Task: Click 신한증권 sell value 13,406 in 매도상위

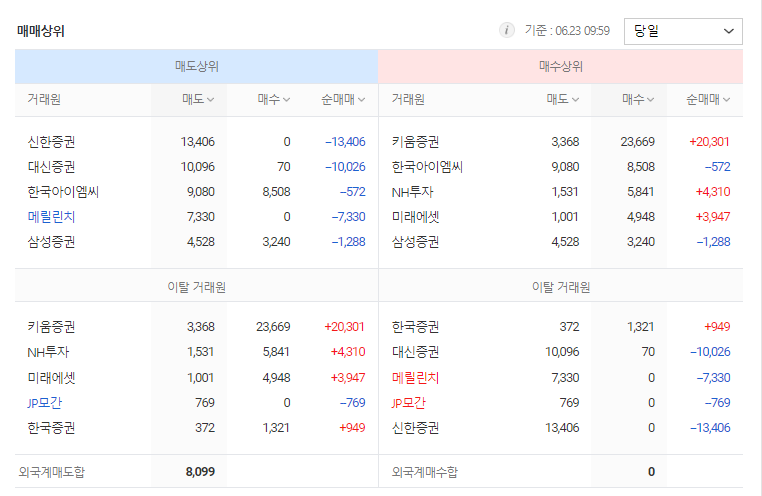Action: 197,142
